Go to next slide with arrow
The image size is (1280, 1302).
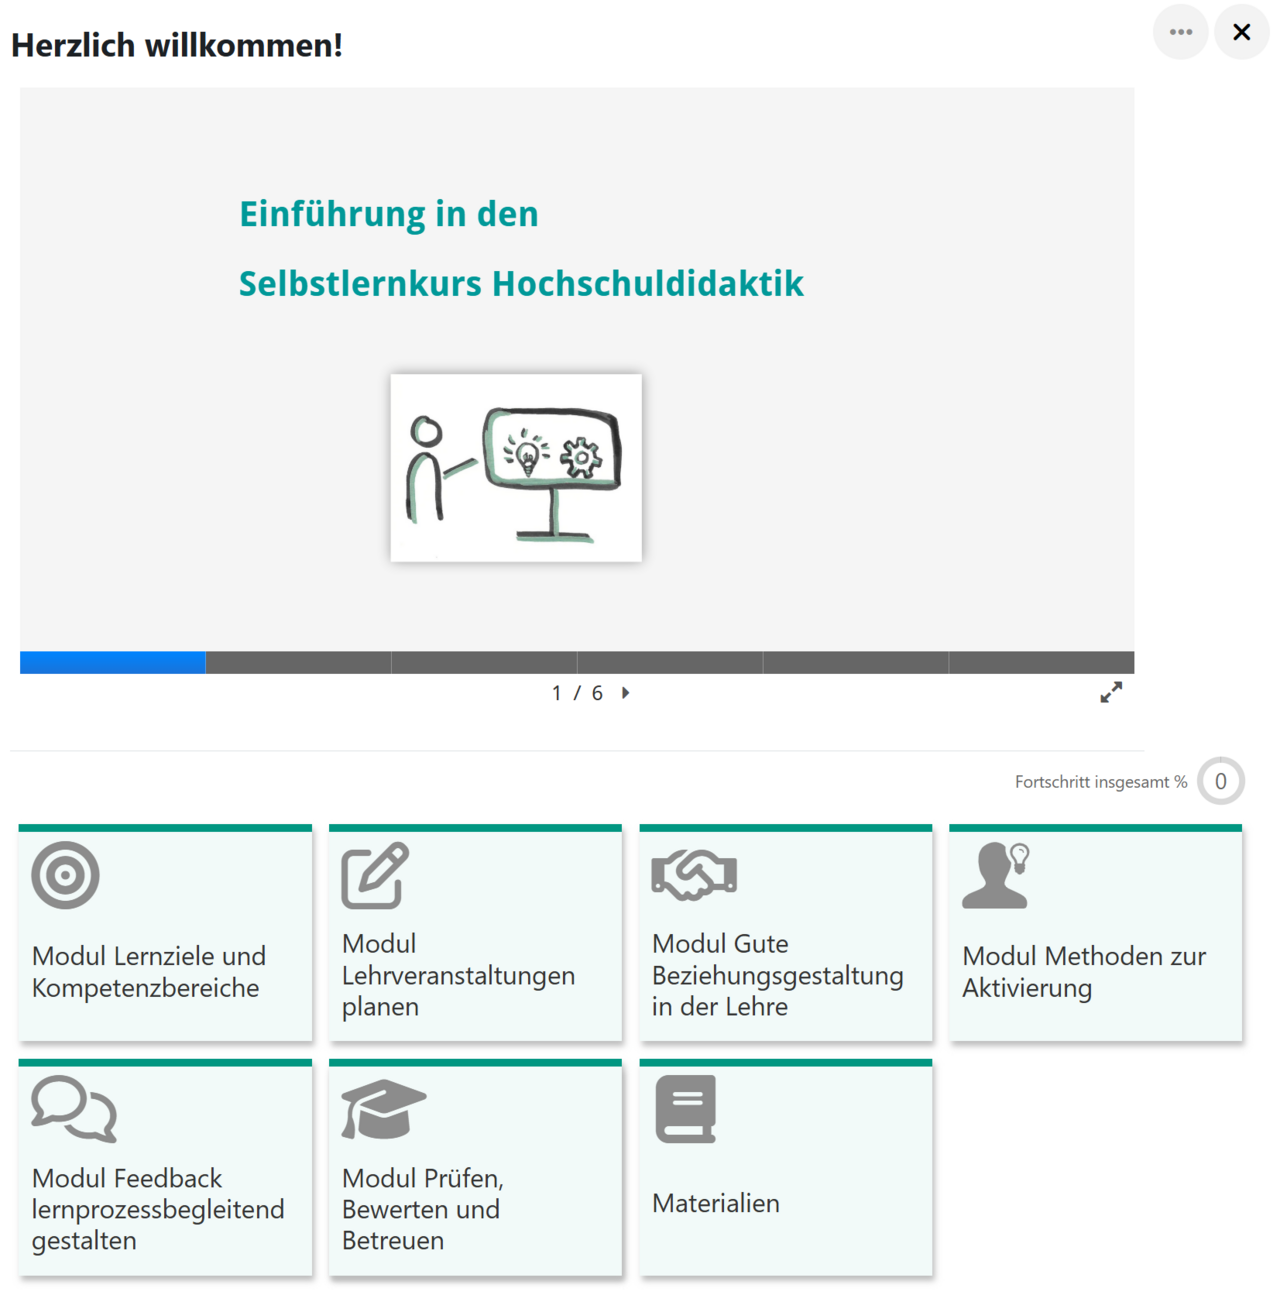pyautogui.click(x=626, y=693)
